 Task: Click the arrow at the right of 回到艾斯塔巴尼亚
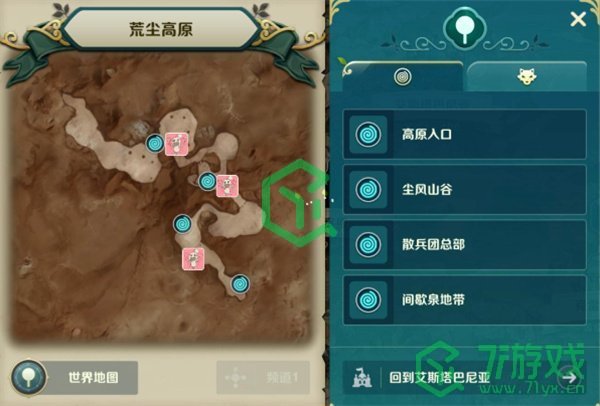tap(569, 378)
